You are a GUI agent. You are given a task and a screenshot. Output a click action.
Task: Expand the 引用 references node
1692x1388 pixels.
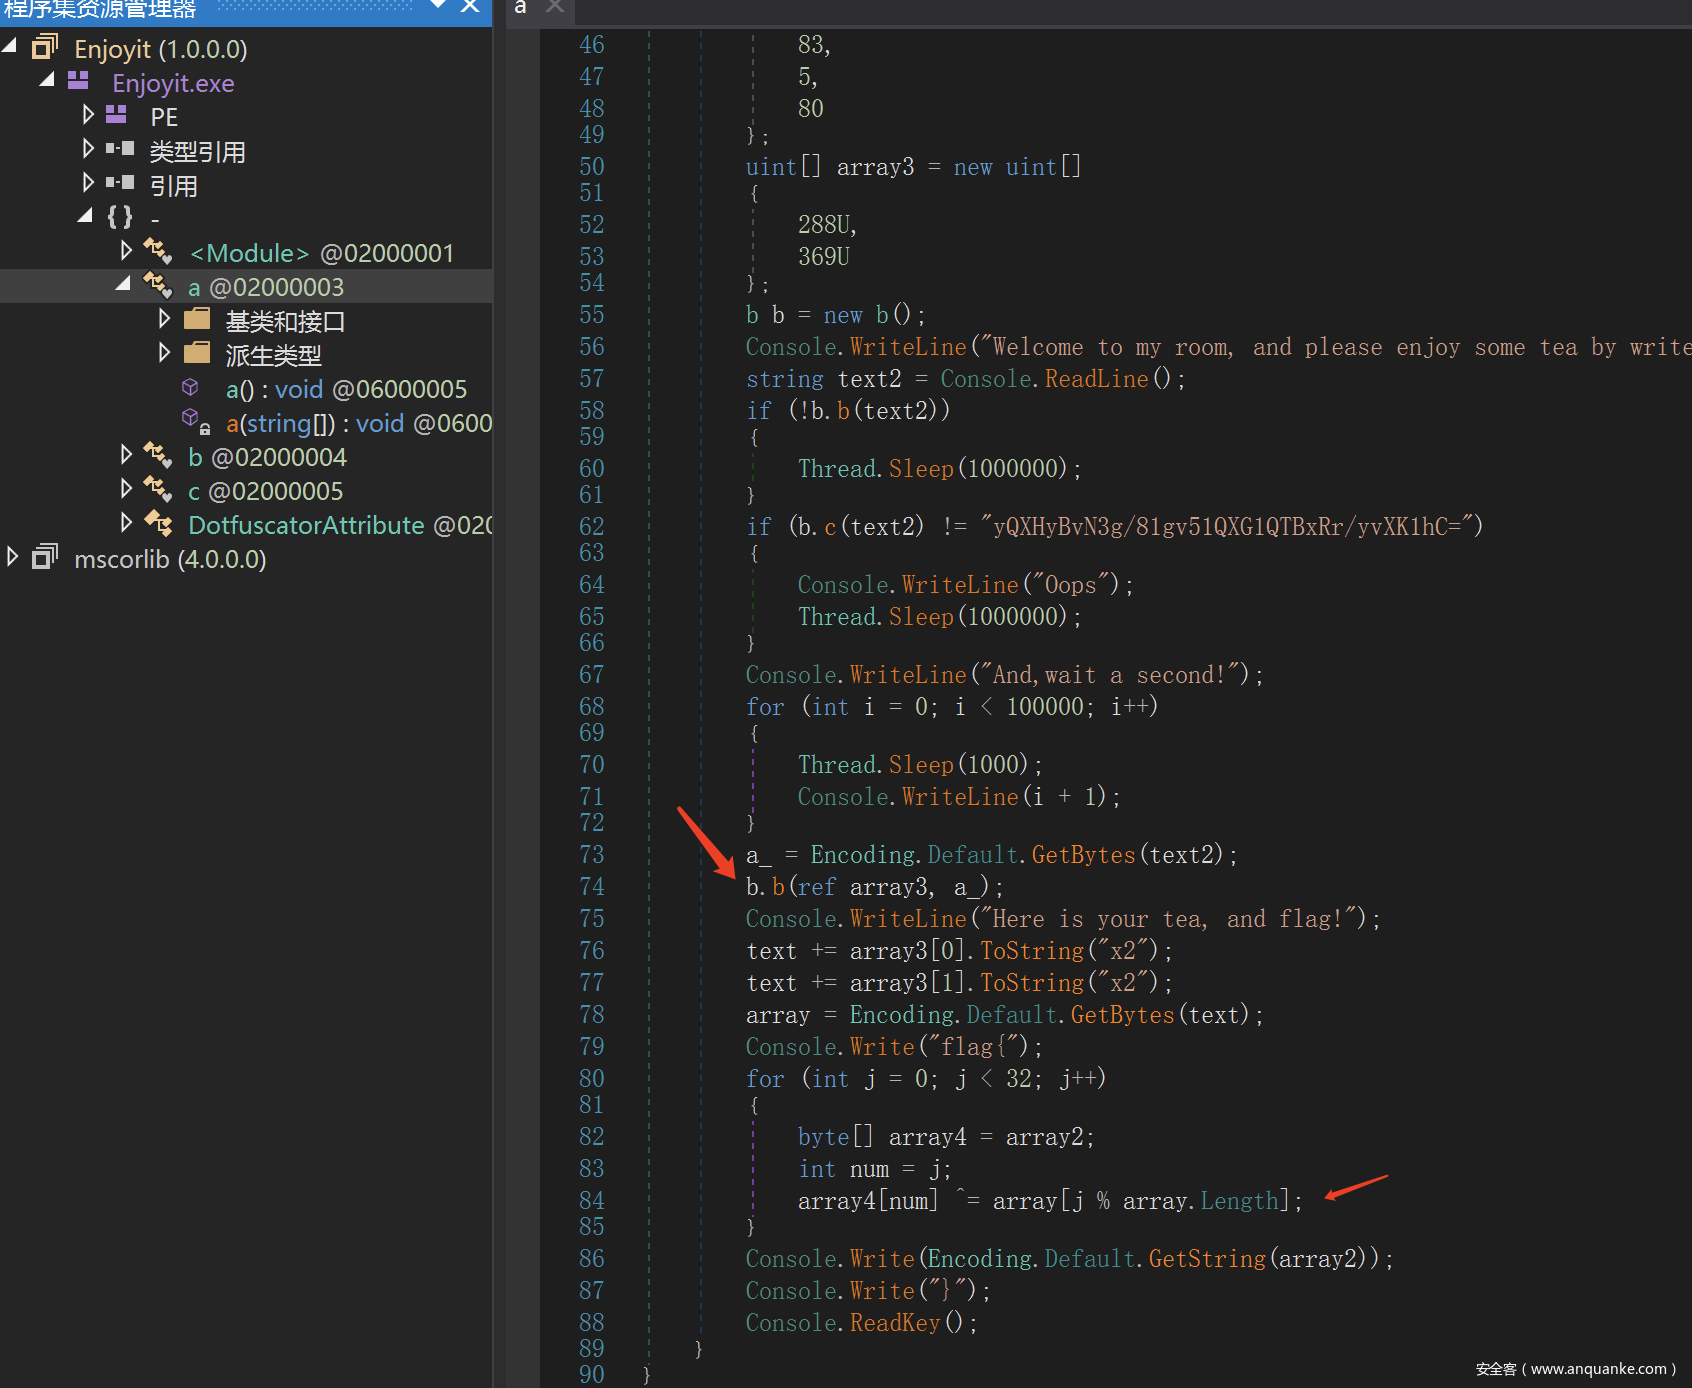pos(88,183)
